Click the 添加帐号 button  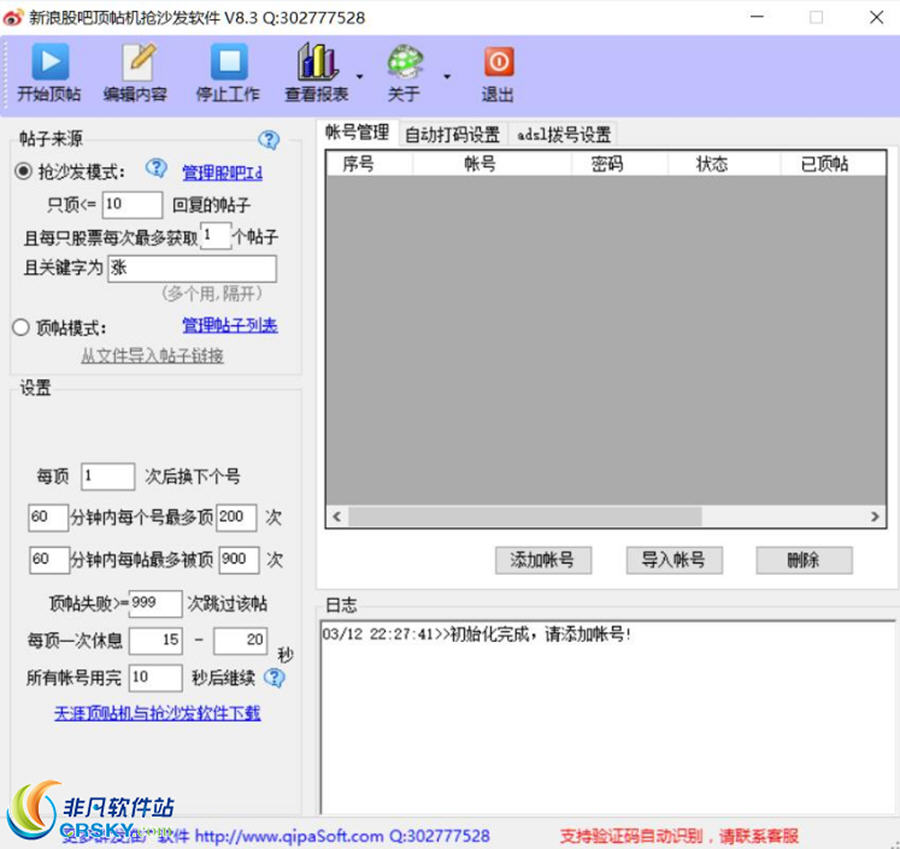543,560
